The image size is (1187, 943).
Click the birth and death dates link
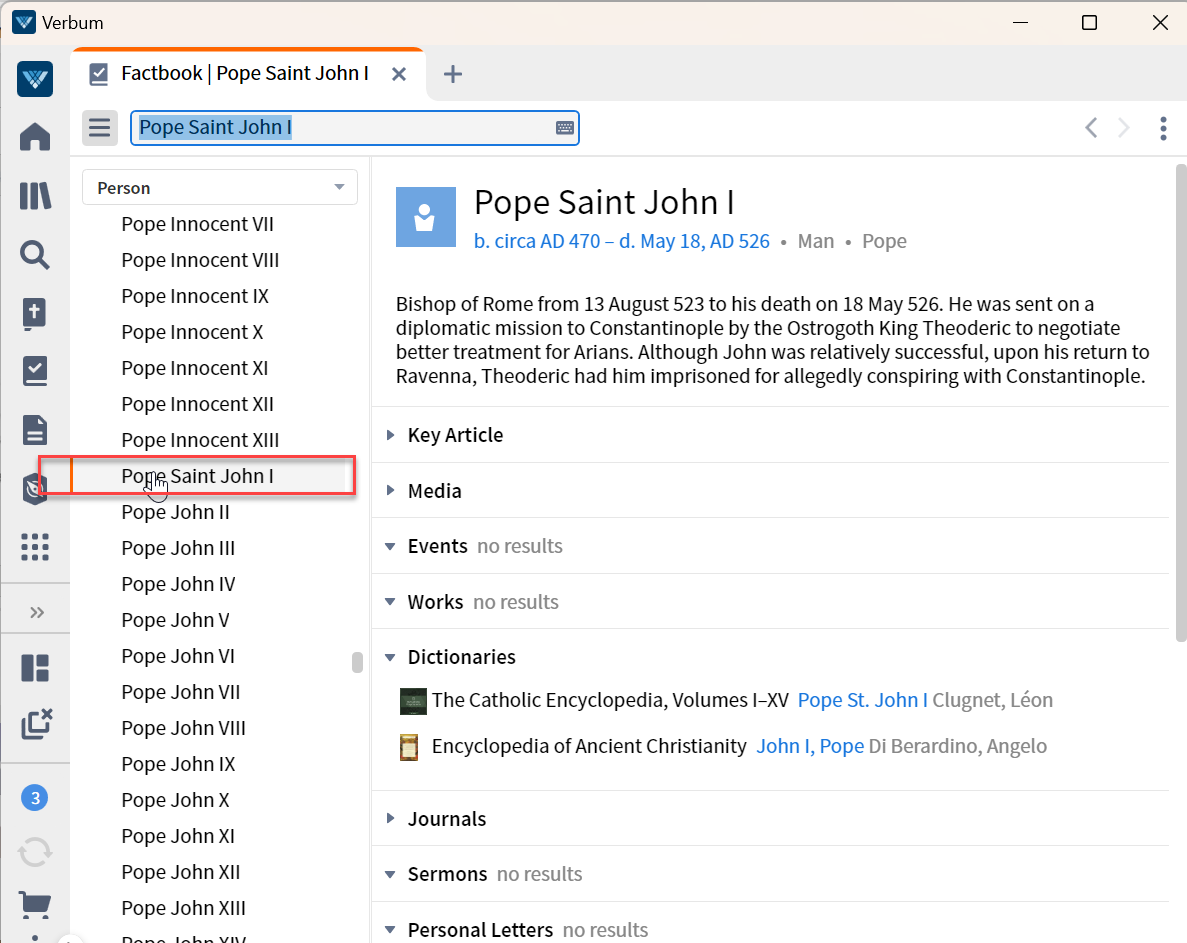tap(622, 241)
